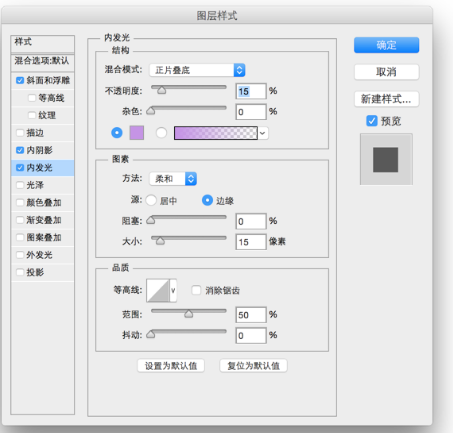Open the 混合模式 dropdown

(197, 70)
